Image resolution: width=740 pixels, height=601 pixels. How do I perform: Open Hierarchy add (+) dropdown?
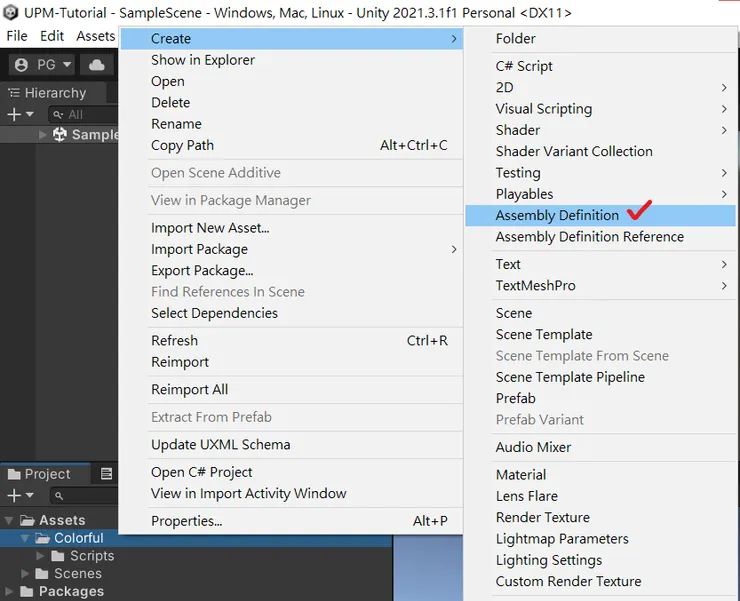click(20, 114)
